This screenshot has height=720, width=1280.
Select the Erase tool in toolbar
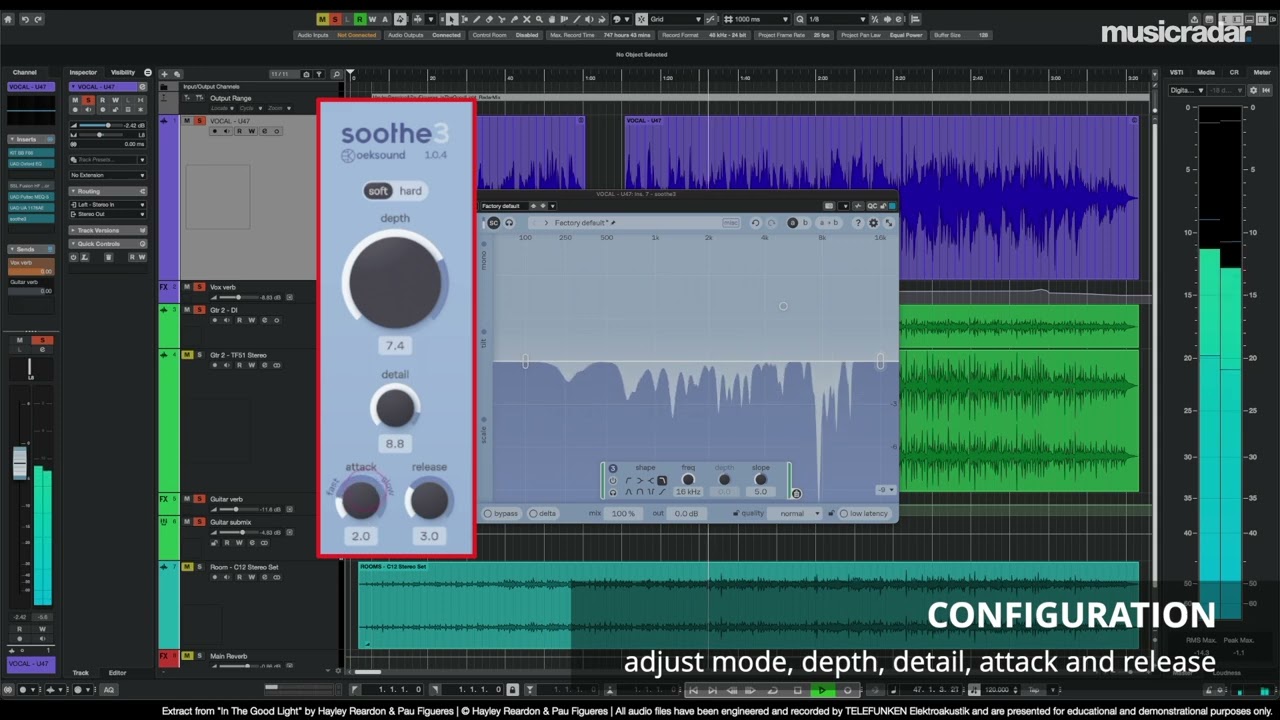[x=489, y=19]
